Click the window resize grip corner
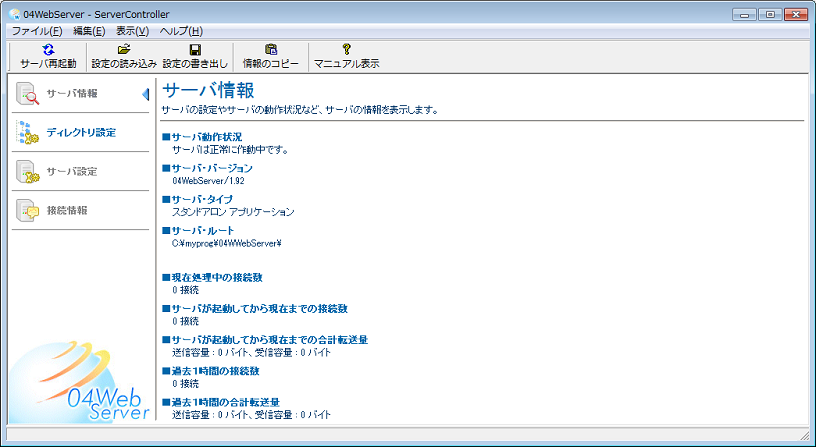Viewport: 816px width, 447px height. click(x=804, y=435)
